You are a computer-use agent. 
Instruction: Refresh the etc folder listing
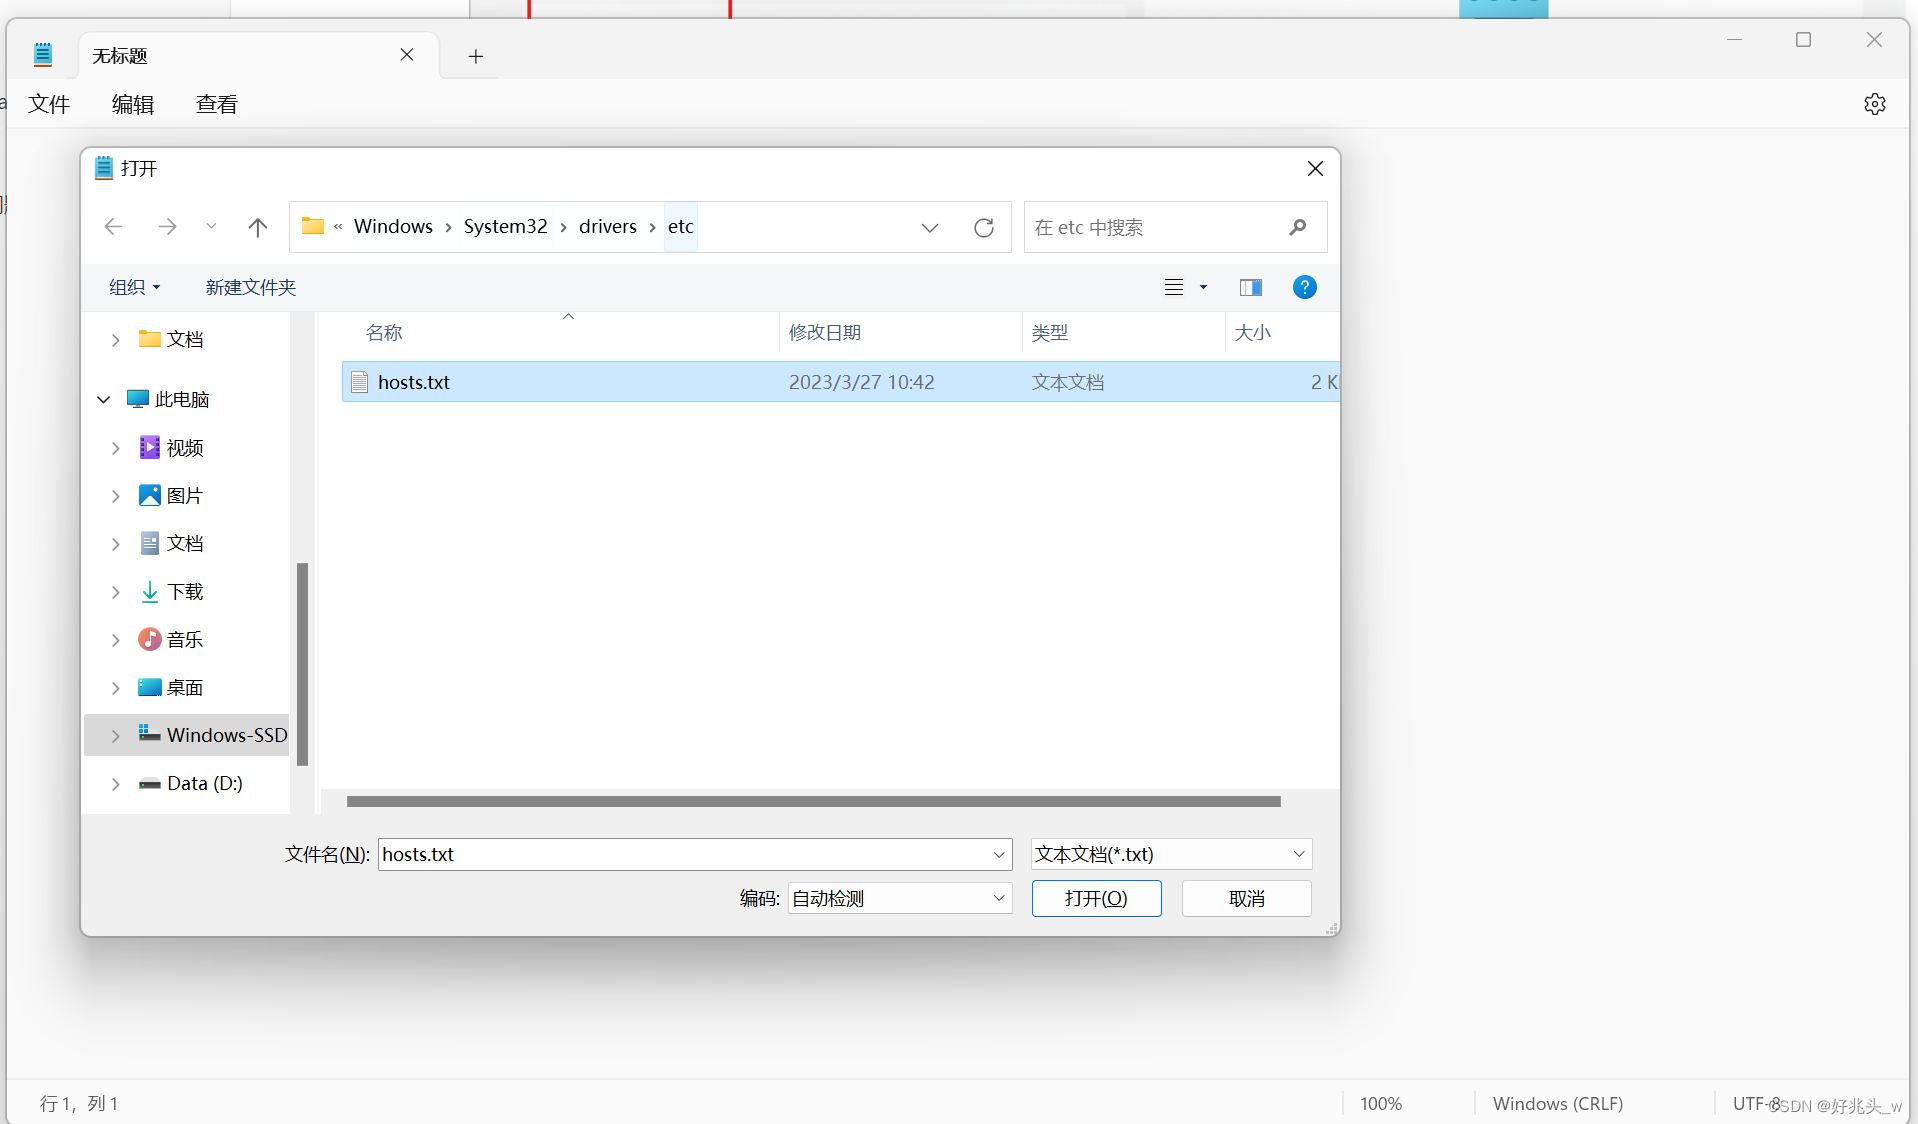[x=984, y=227]
